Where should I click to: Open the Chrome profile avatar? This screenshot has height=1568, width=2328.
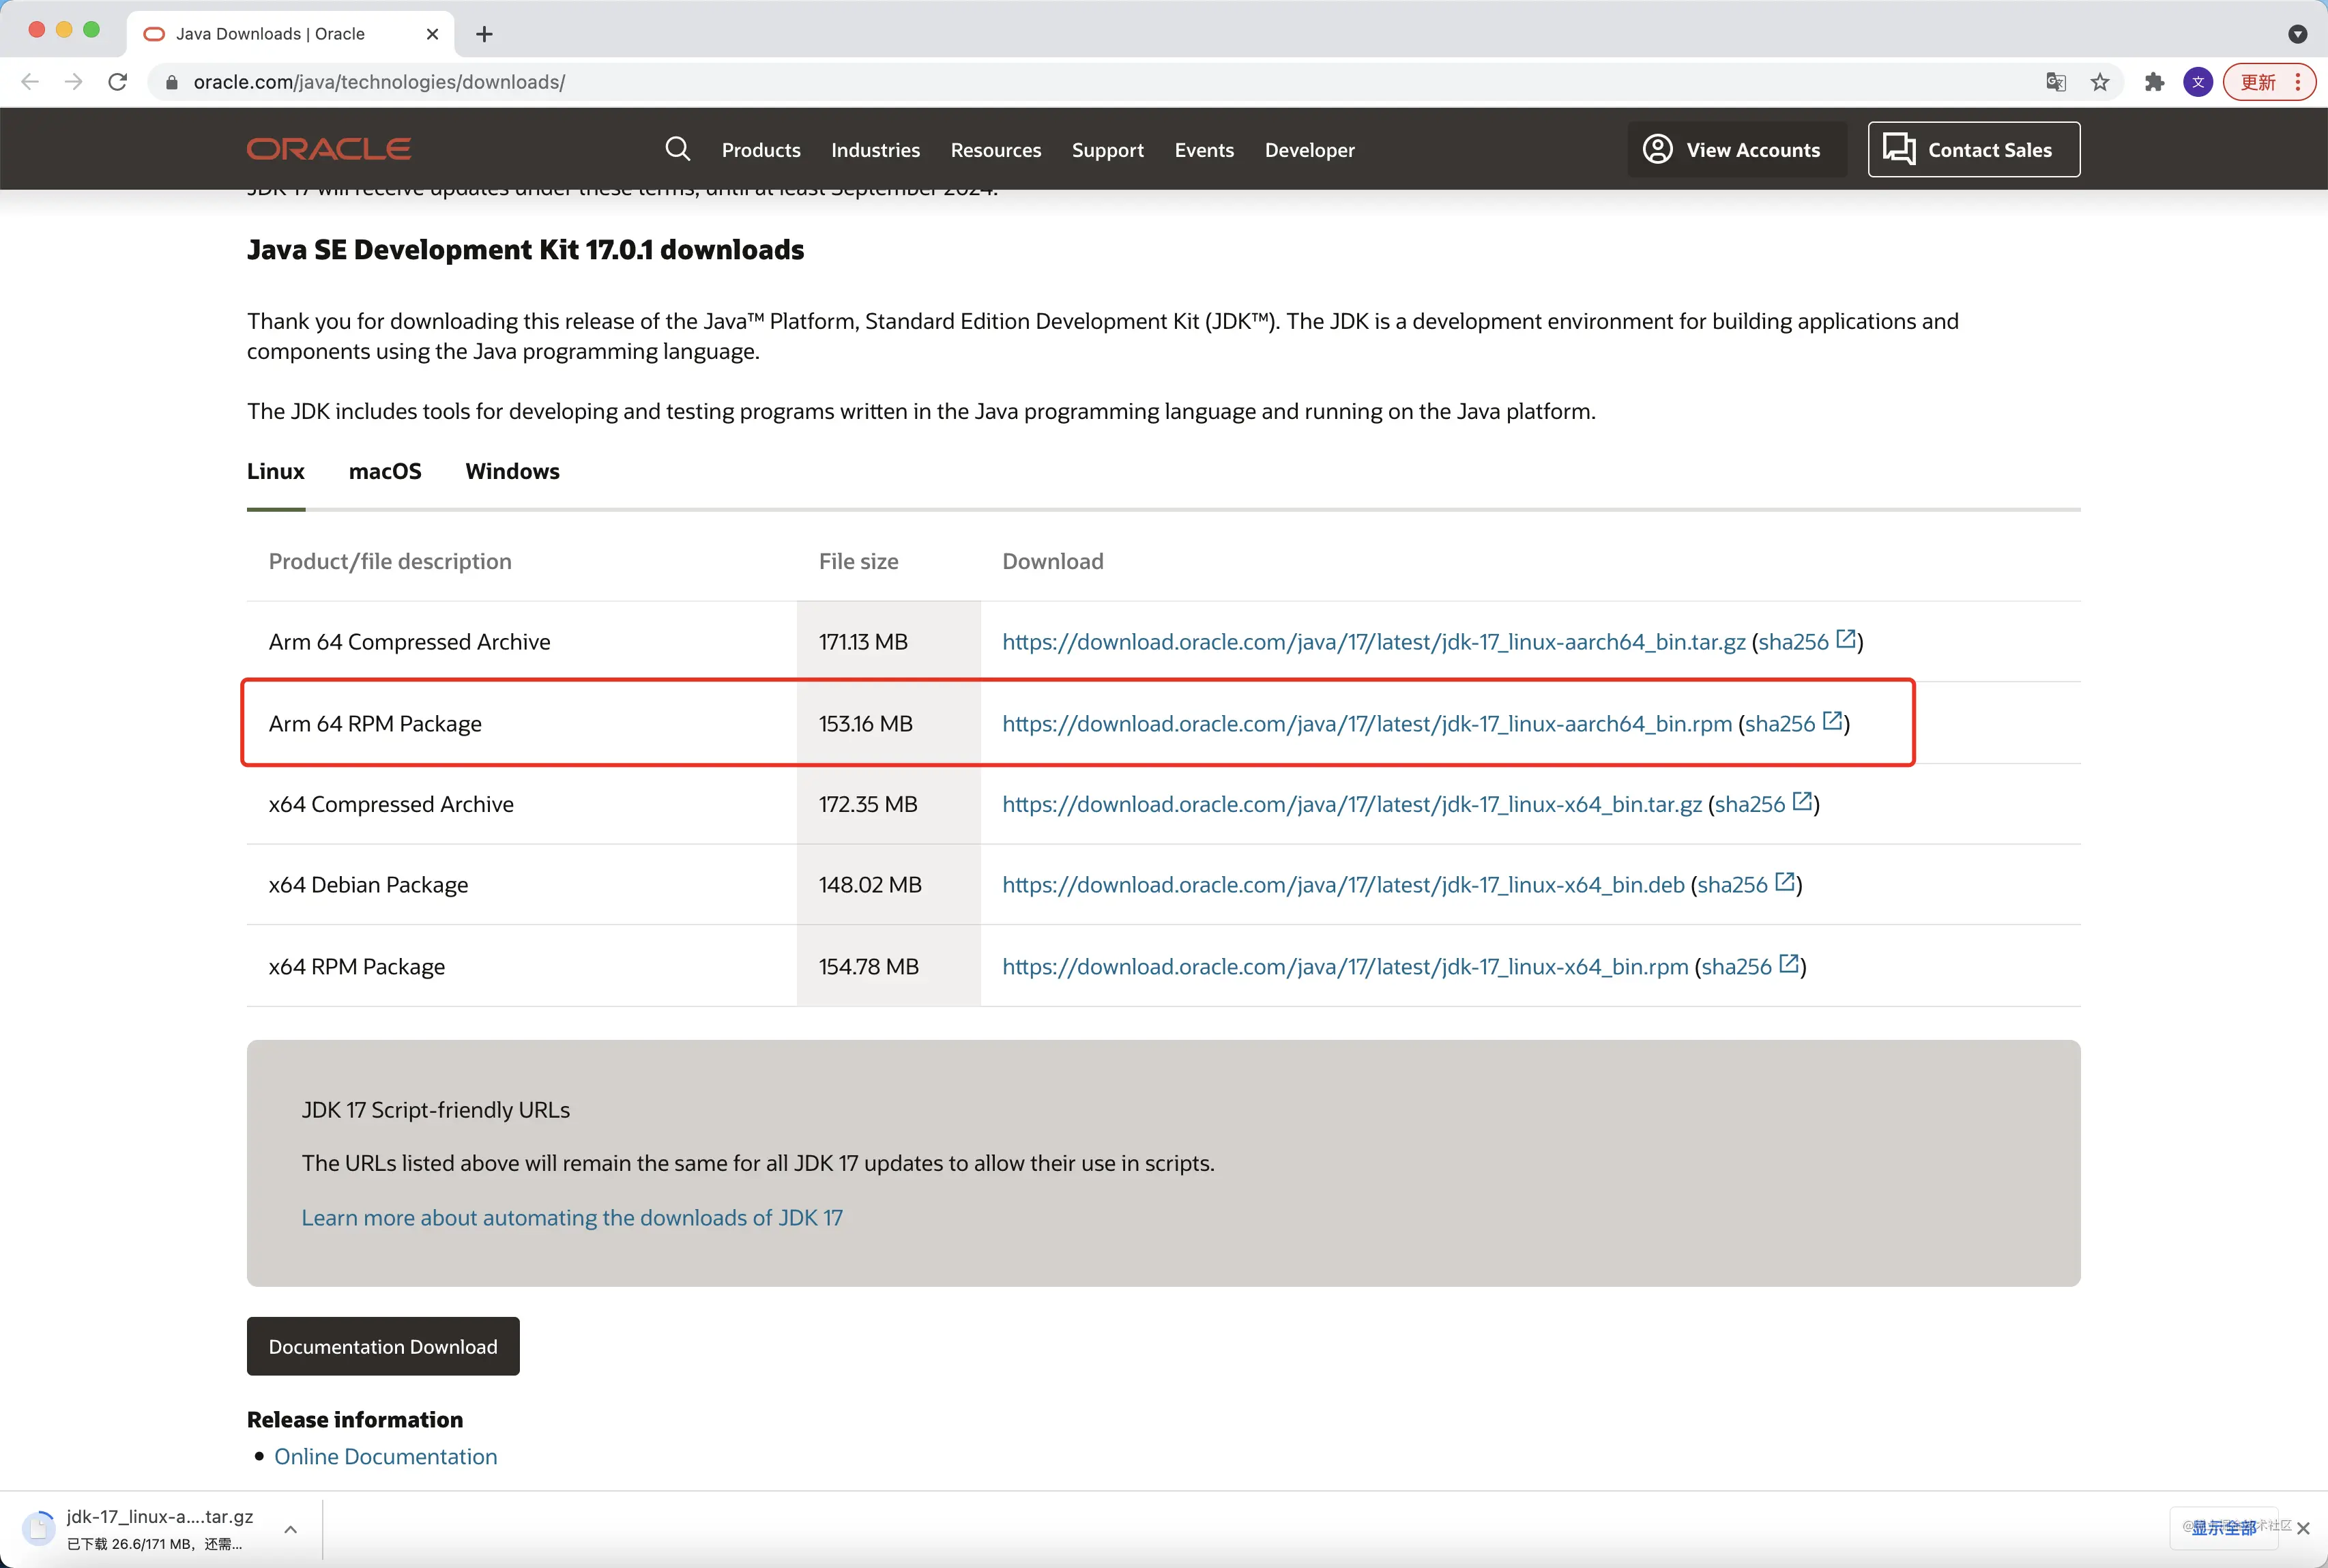(x=2198, y=82)
